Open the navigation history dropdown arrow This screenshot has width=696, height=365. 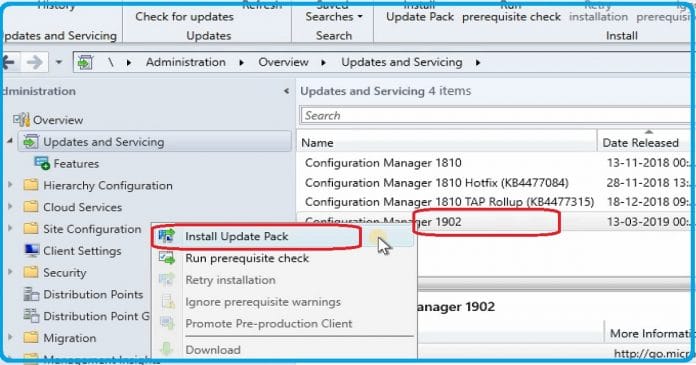click(59, 62)
